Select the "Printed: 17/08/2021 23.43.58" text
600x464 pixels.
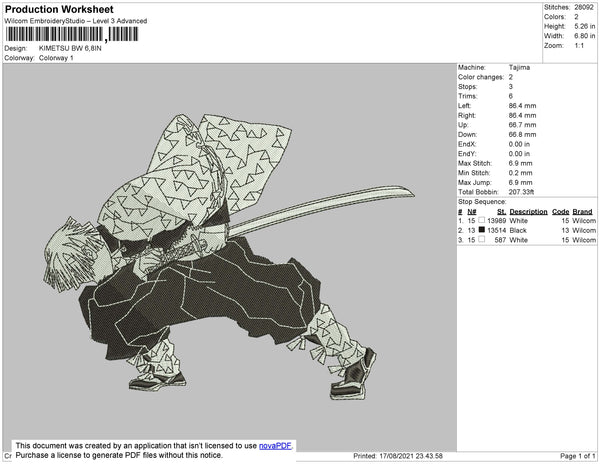[x=398, y=456]
